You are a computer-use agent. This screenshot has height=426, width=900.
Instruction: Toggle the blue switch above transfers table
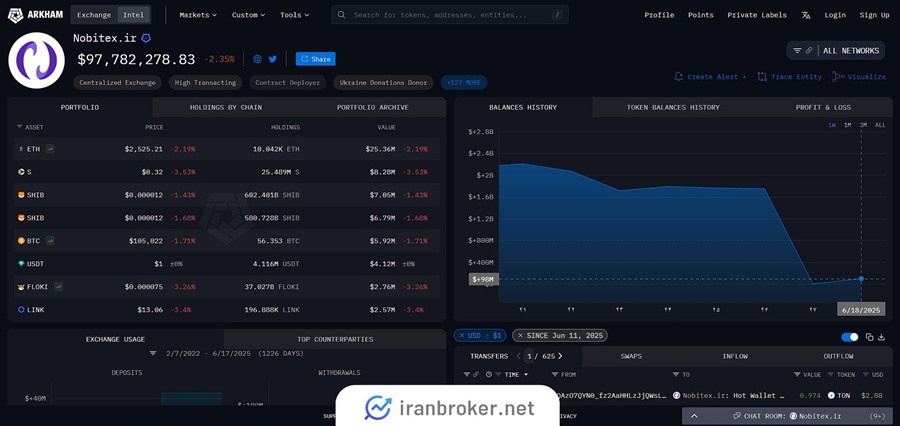coord(849,337)
